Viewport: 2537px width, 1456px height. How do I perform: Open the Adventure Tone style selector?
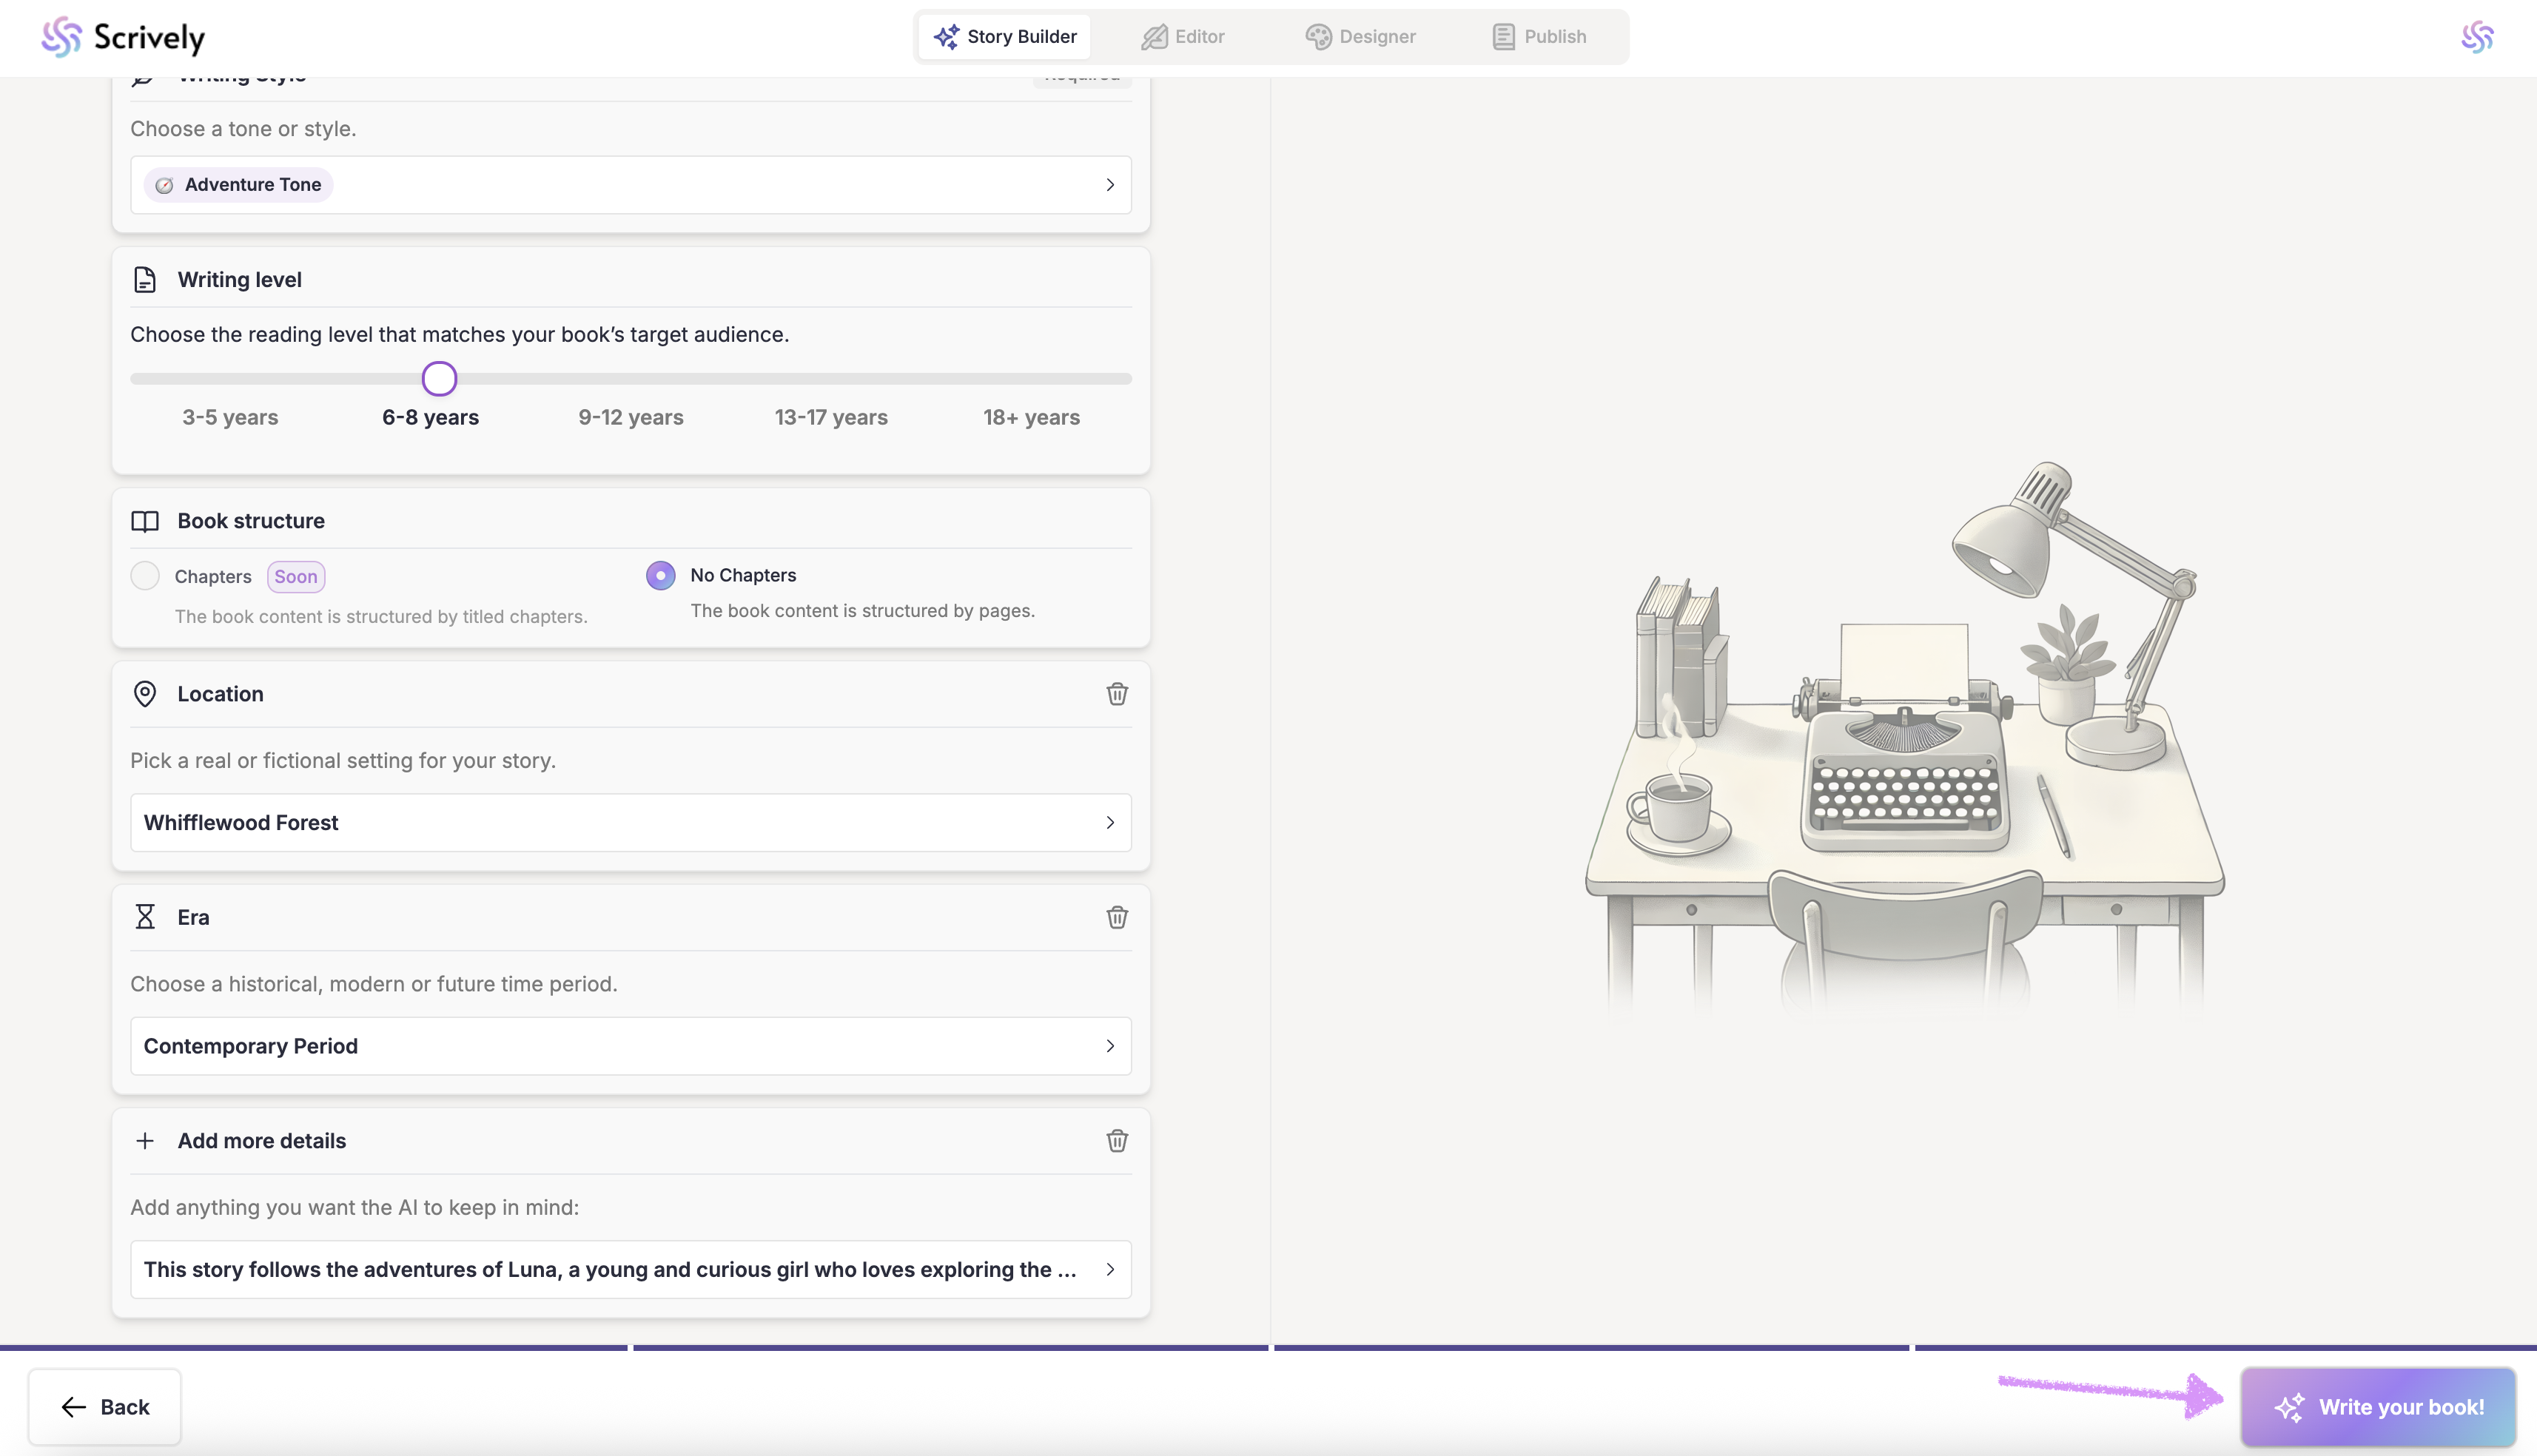tap(630, 185)
